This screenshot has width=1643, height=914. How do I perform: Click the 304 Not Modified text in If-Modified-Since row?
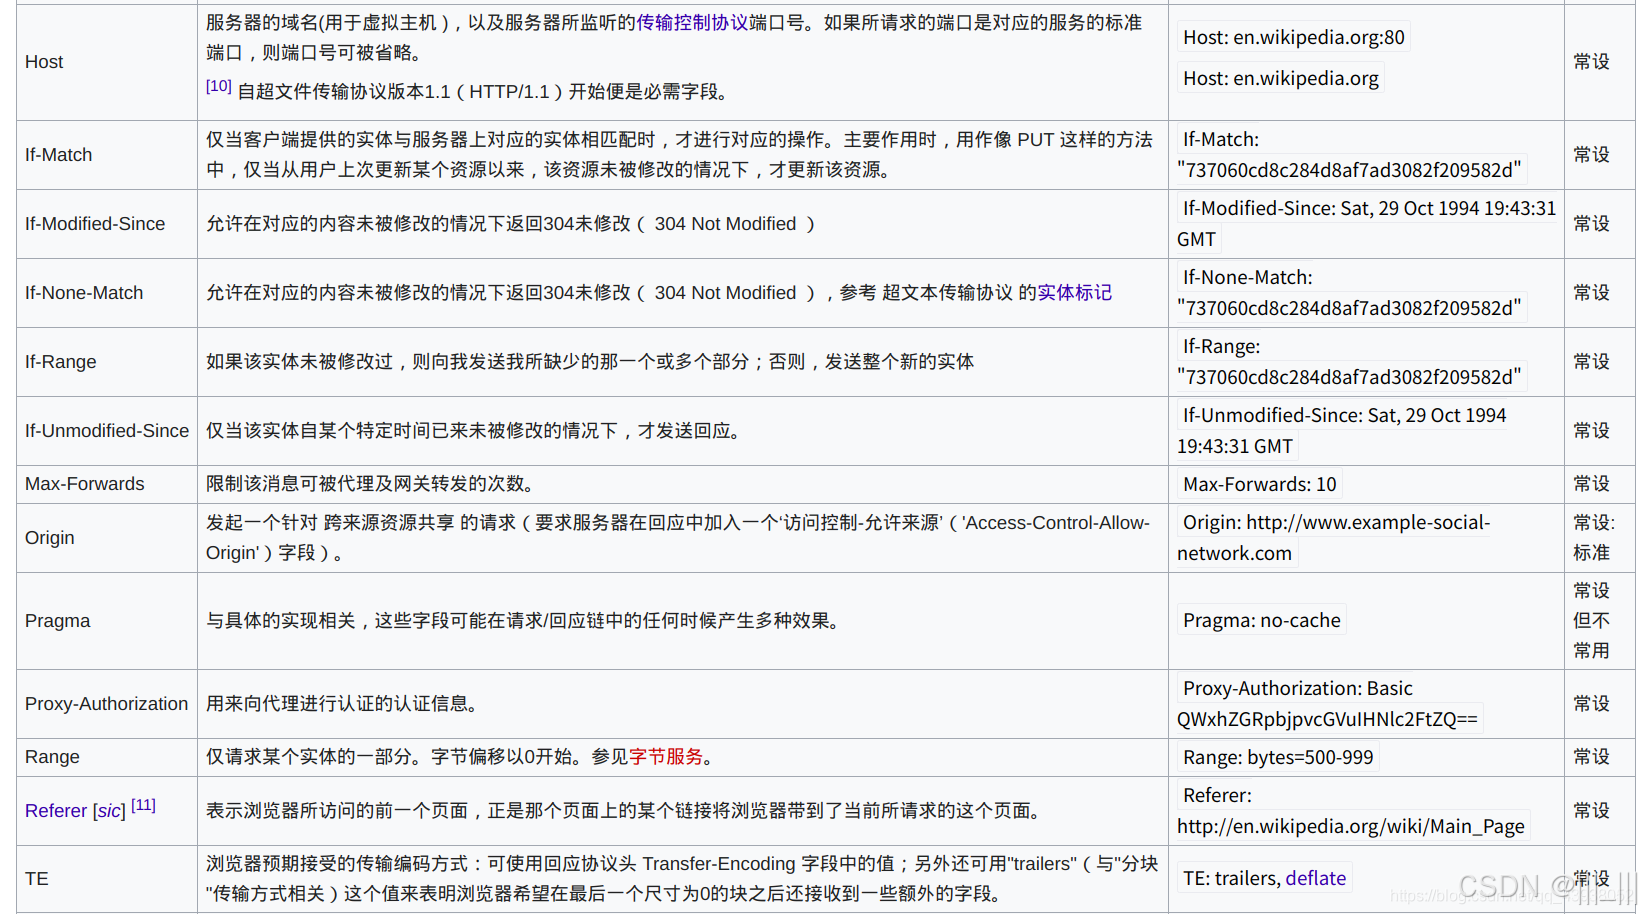(725, 224)
